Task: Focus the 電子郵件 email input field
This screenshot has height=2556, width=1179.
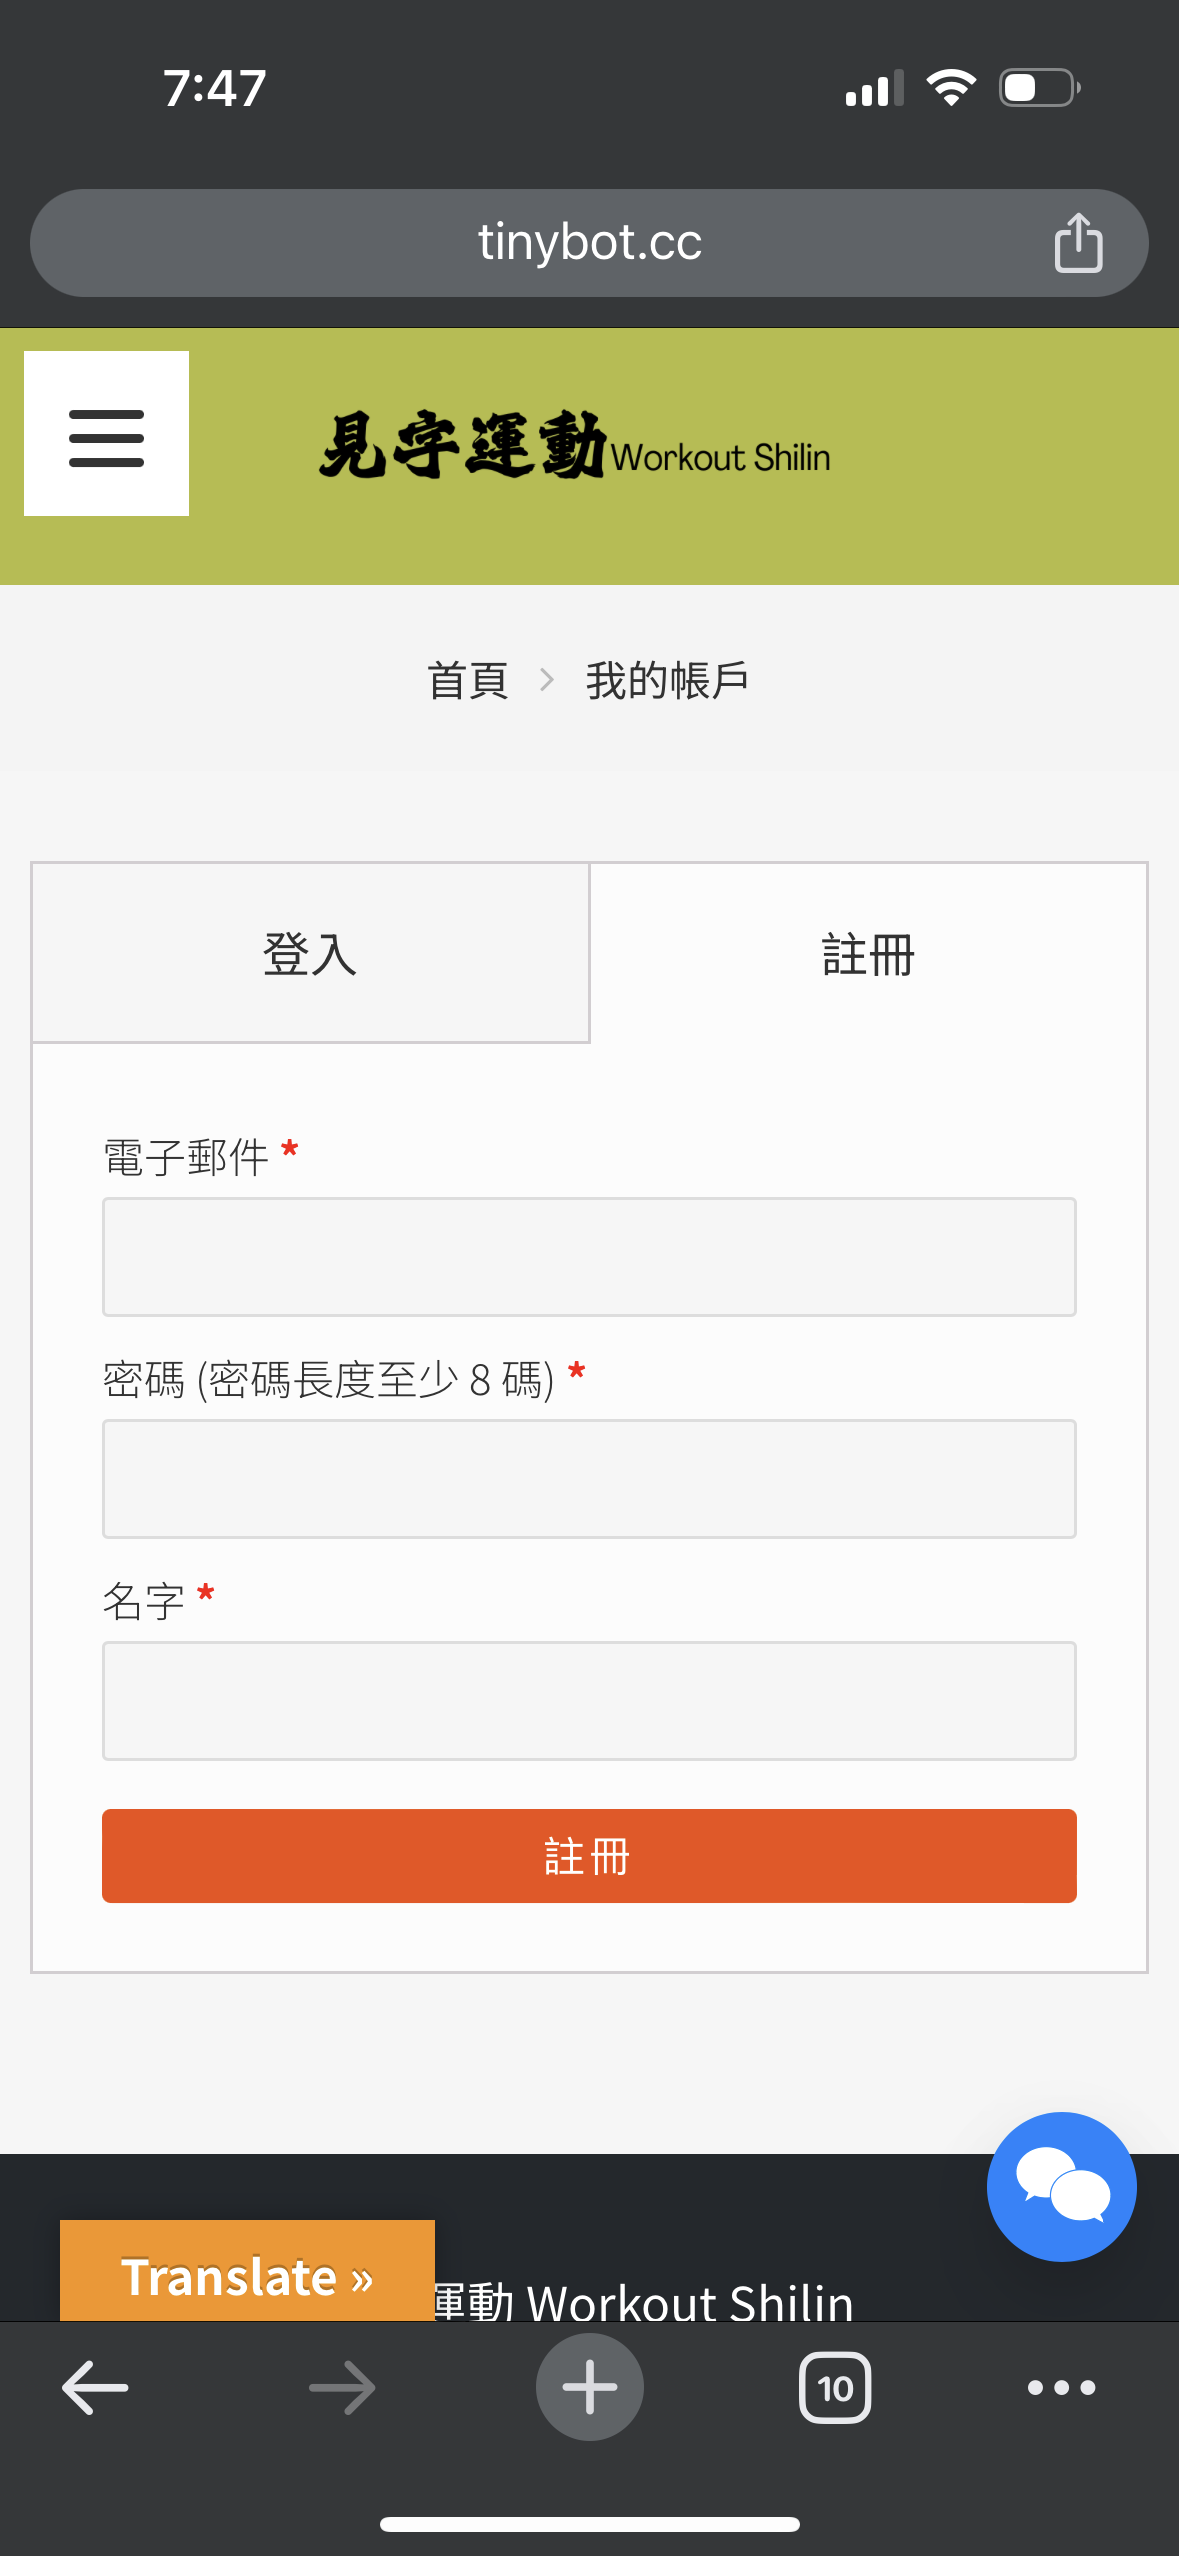Action: pyautogui.click(x=589, y=1257)
